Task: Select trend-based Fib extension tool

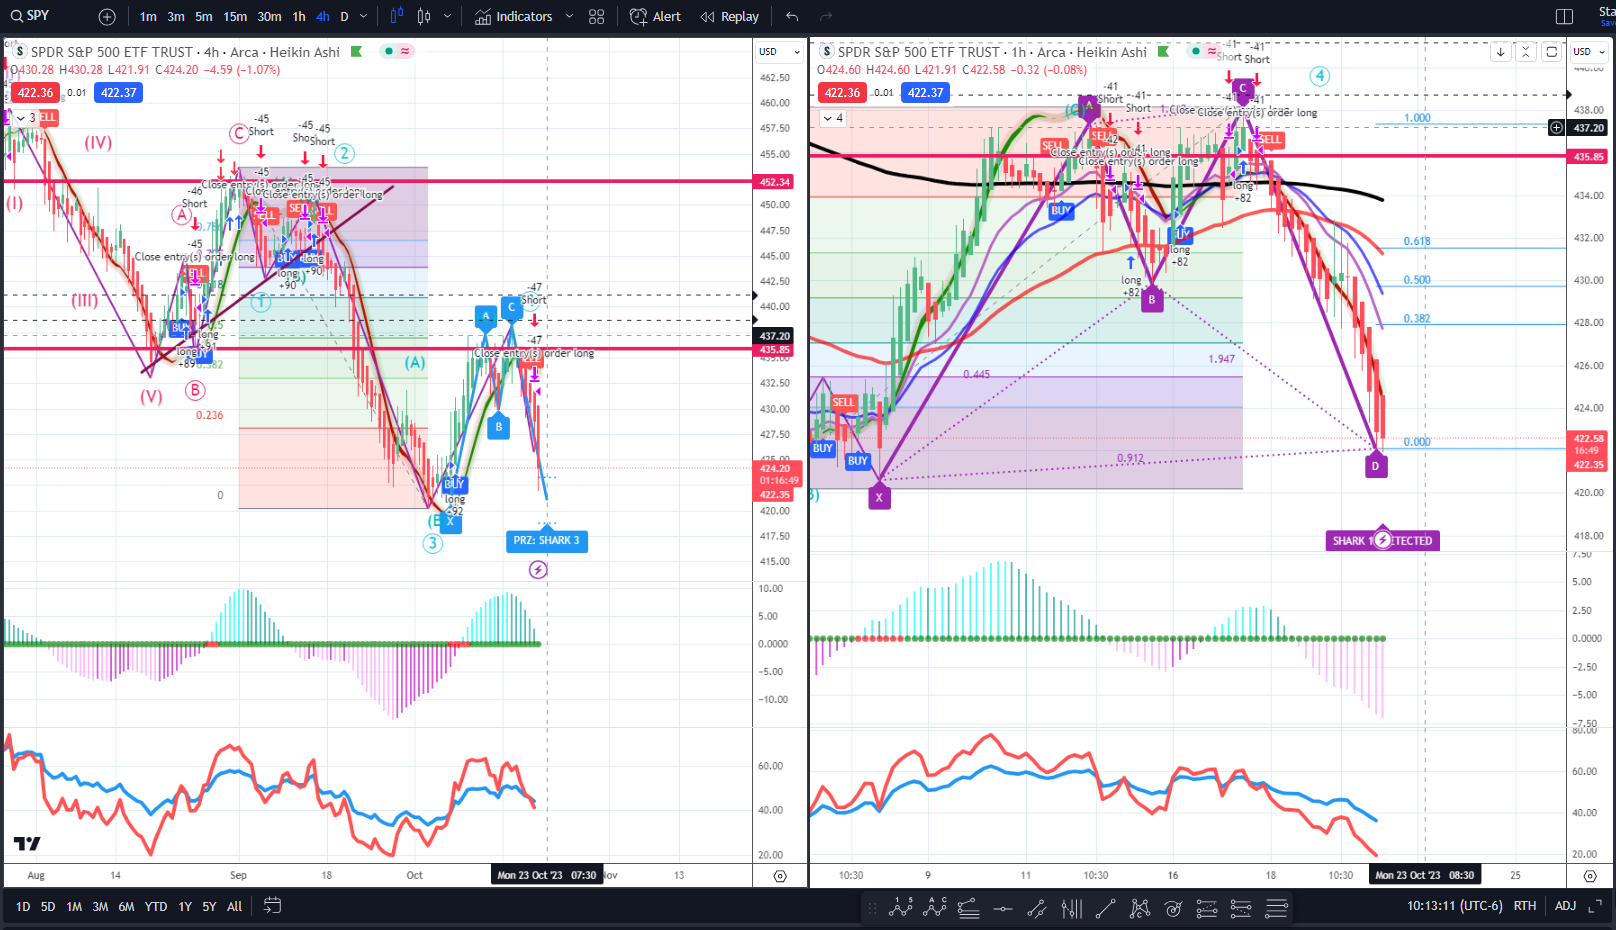Action: 1241,908
